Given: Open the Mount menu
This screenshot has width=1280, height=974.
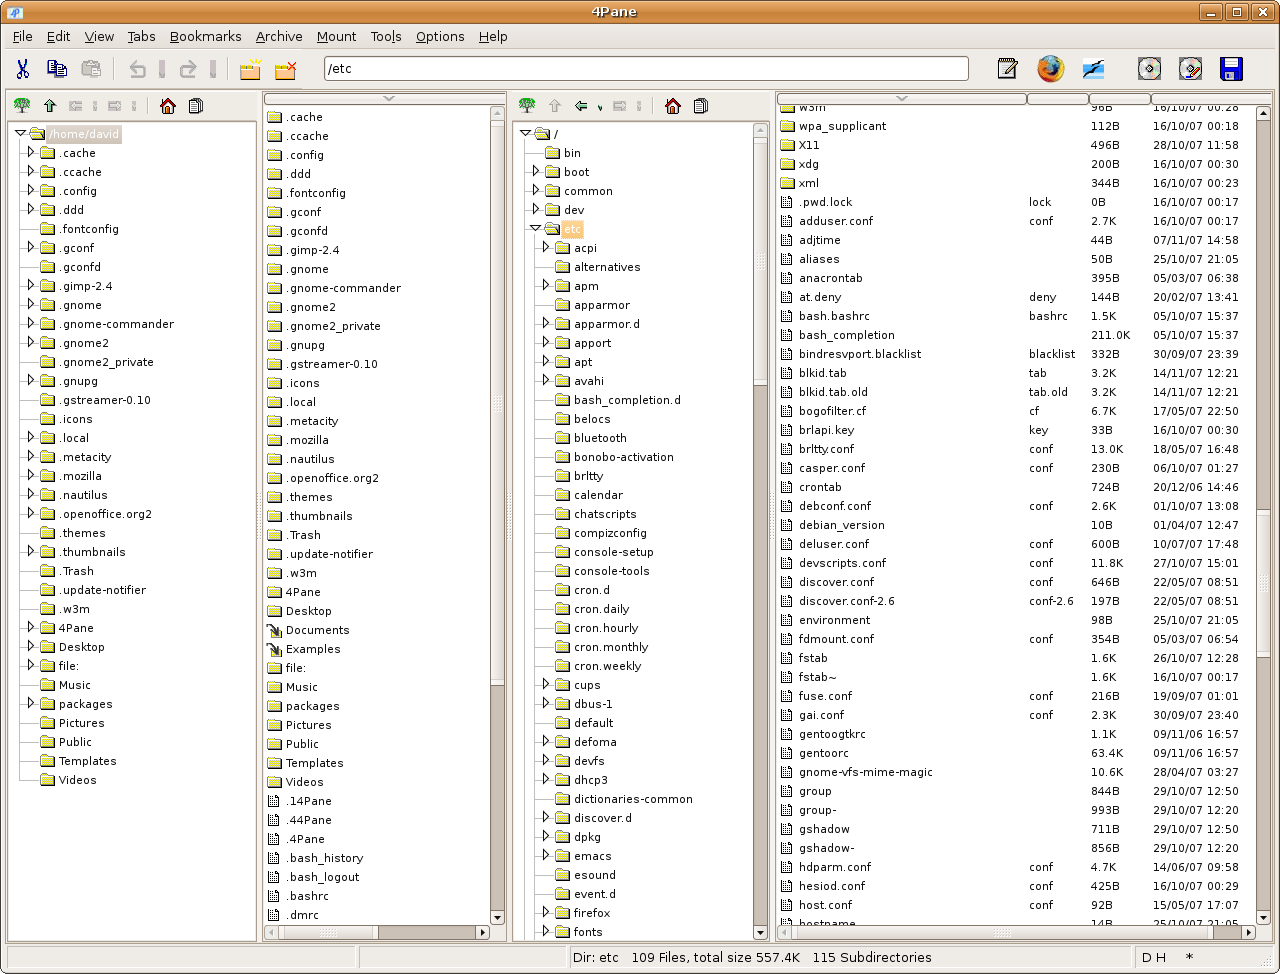Looking at the screenshot, I should tap(336, 37).
